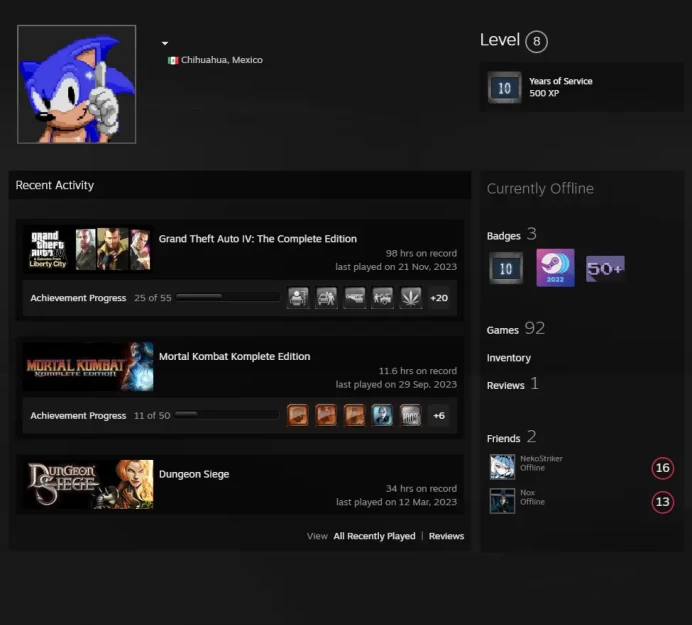Click GTA IV Achievement Progress 25 of 55
The image size is (692, 625).
[101, 298]
